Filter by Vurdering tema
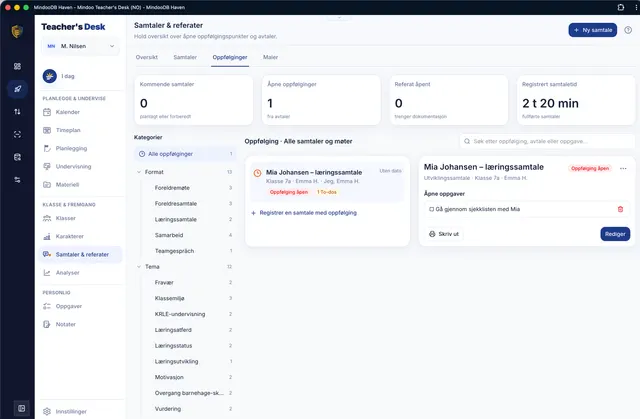The image size is (640, 419). tap(189, 409)
